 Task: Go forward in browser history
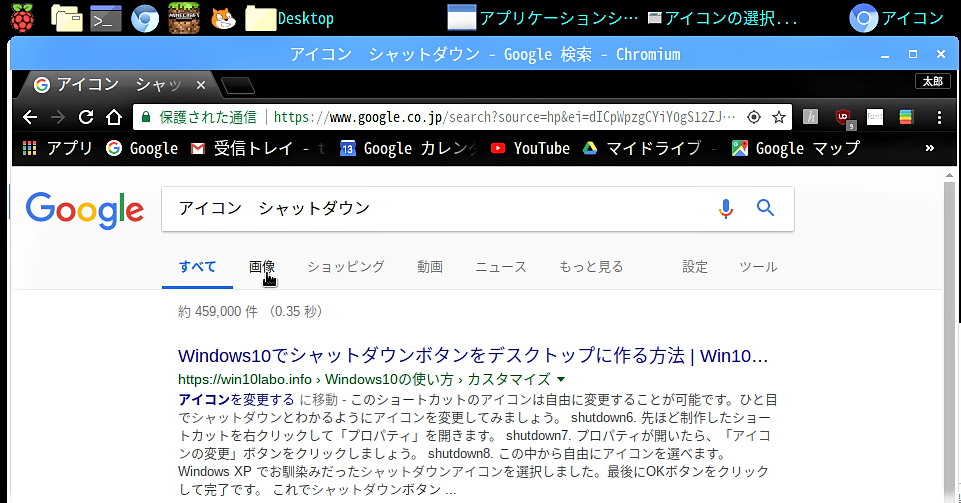point(58,117)
